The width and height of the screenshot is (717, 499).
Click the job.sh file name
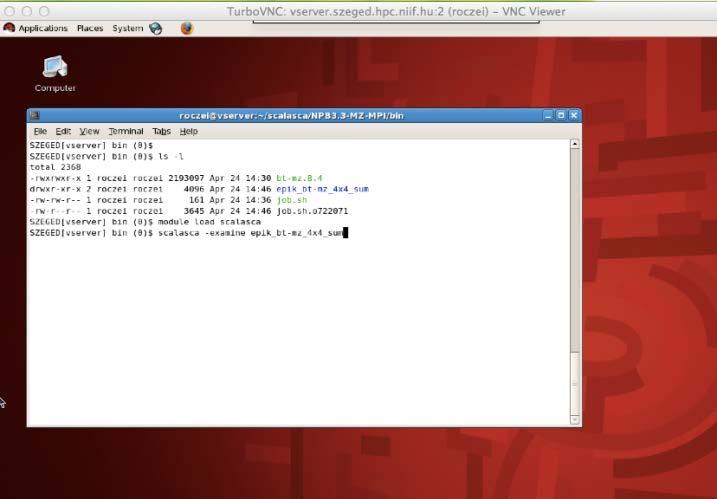click(292, 200)
